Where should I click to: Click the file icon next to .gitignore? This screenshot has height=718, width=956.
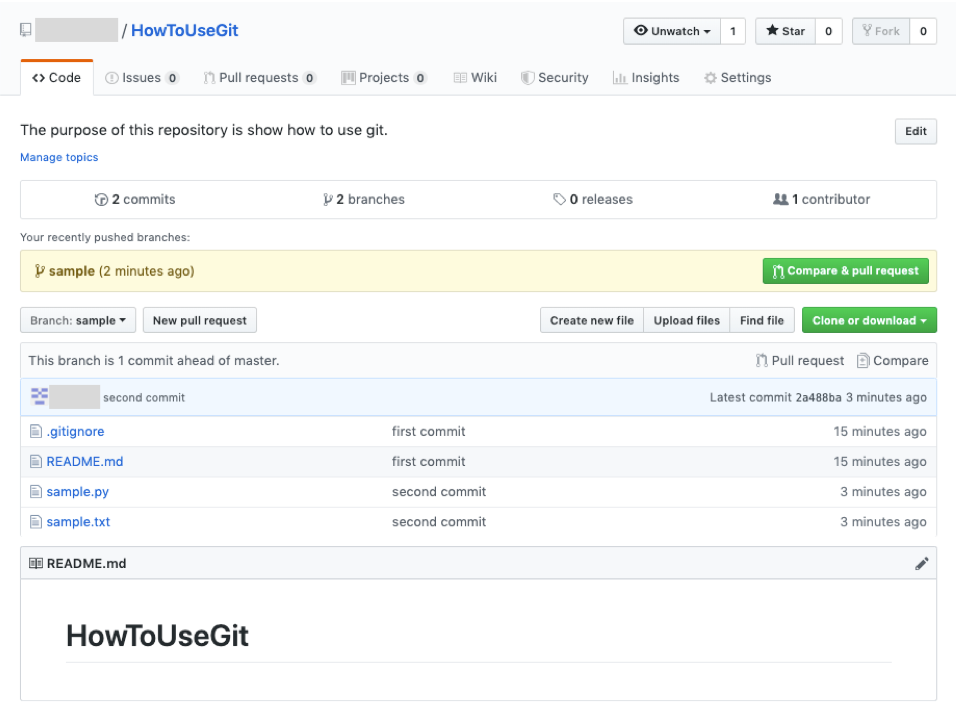[36, 432]
